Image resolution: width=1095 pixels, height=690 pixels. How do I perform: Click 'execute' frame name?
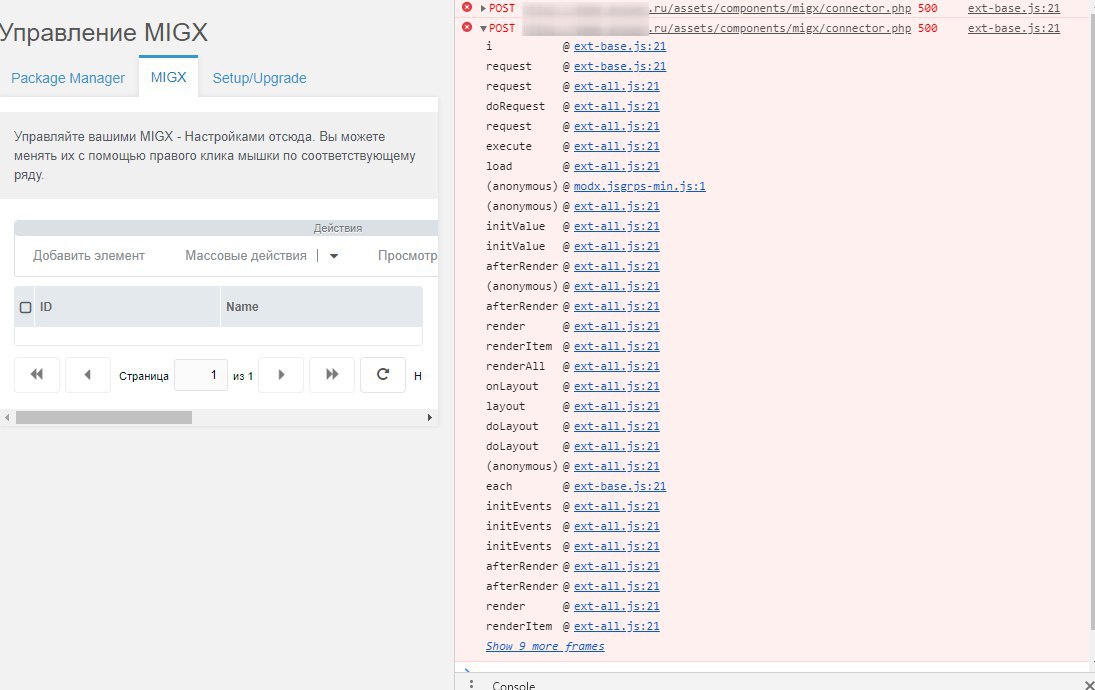pyautogui.click(x=508, y=146)
